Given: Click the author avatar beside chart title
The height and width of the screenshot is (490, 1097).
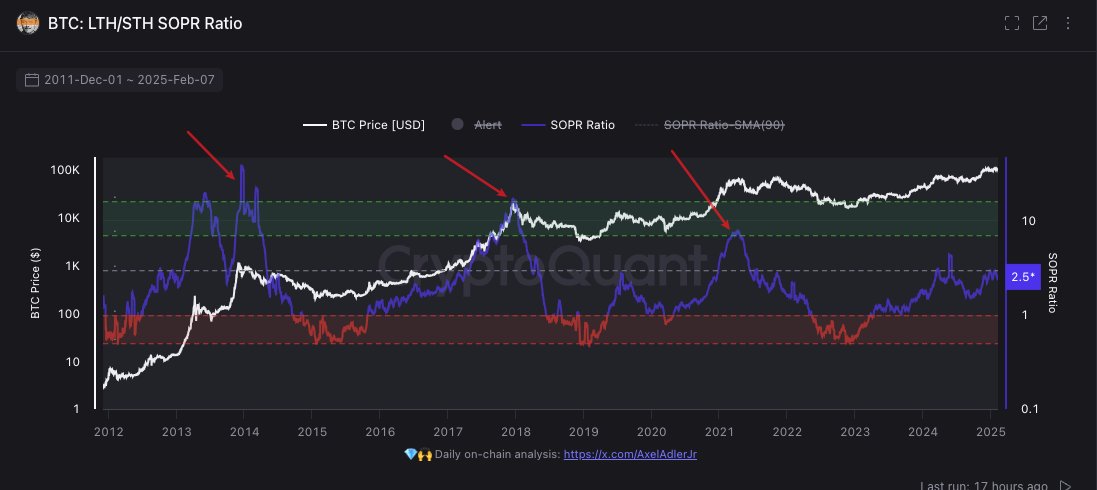Looking at the screenshot, I should click(29, 23).
